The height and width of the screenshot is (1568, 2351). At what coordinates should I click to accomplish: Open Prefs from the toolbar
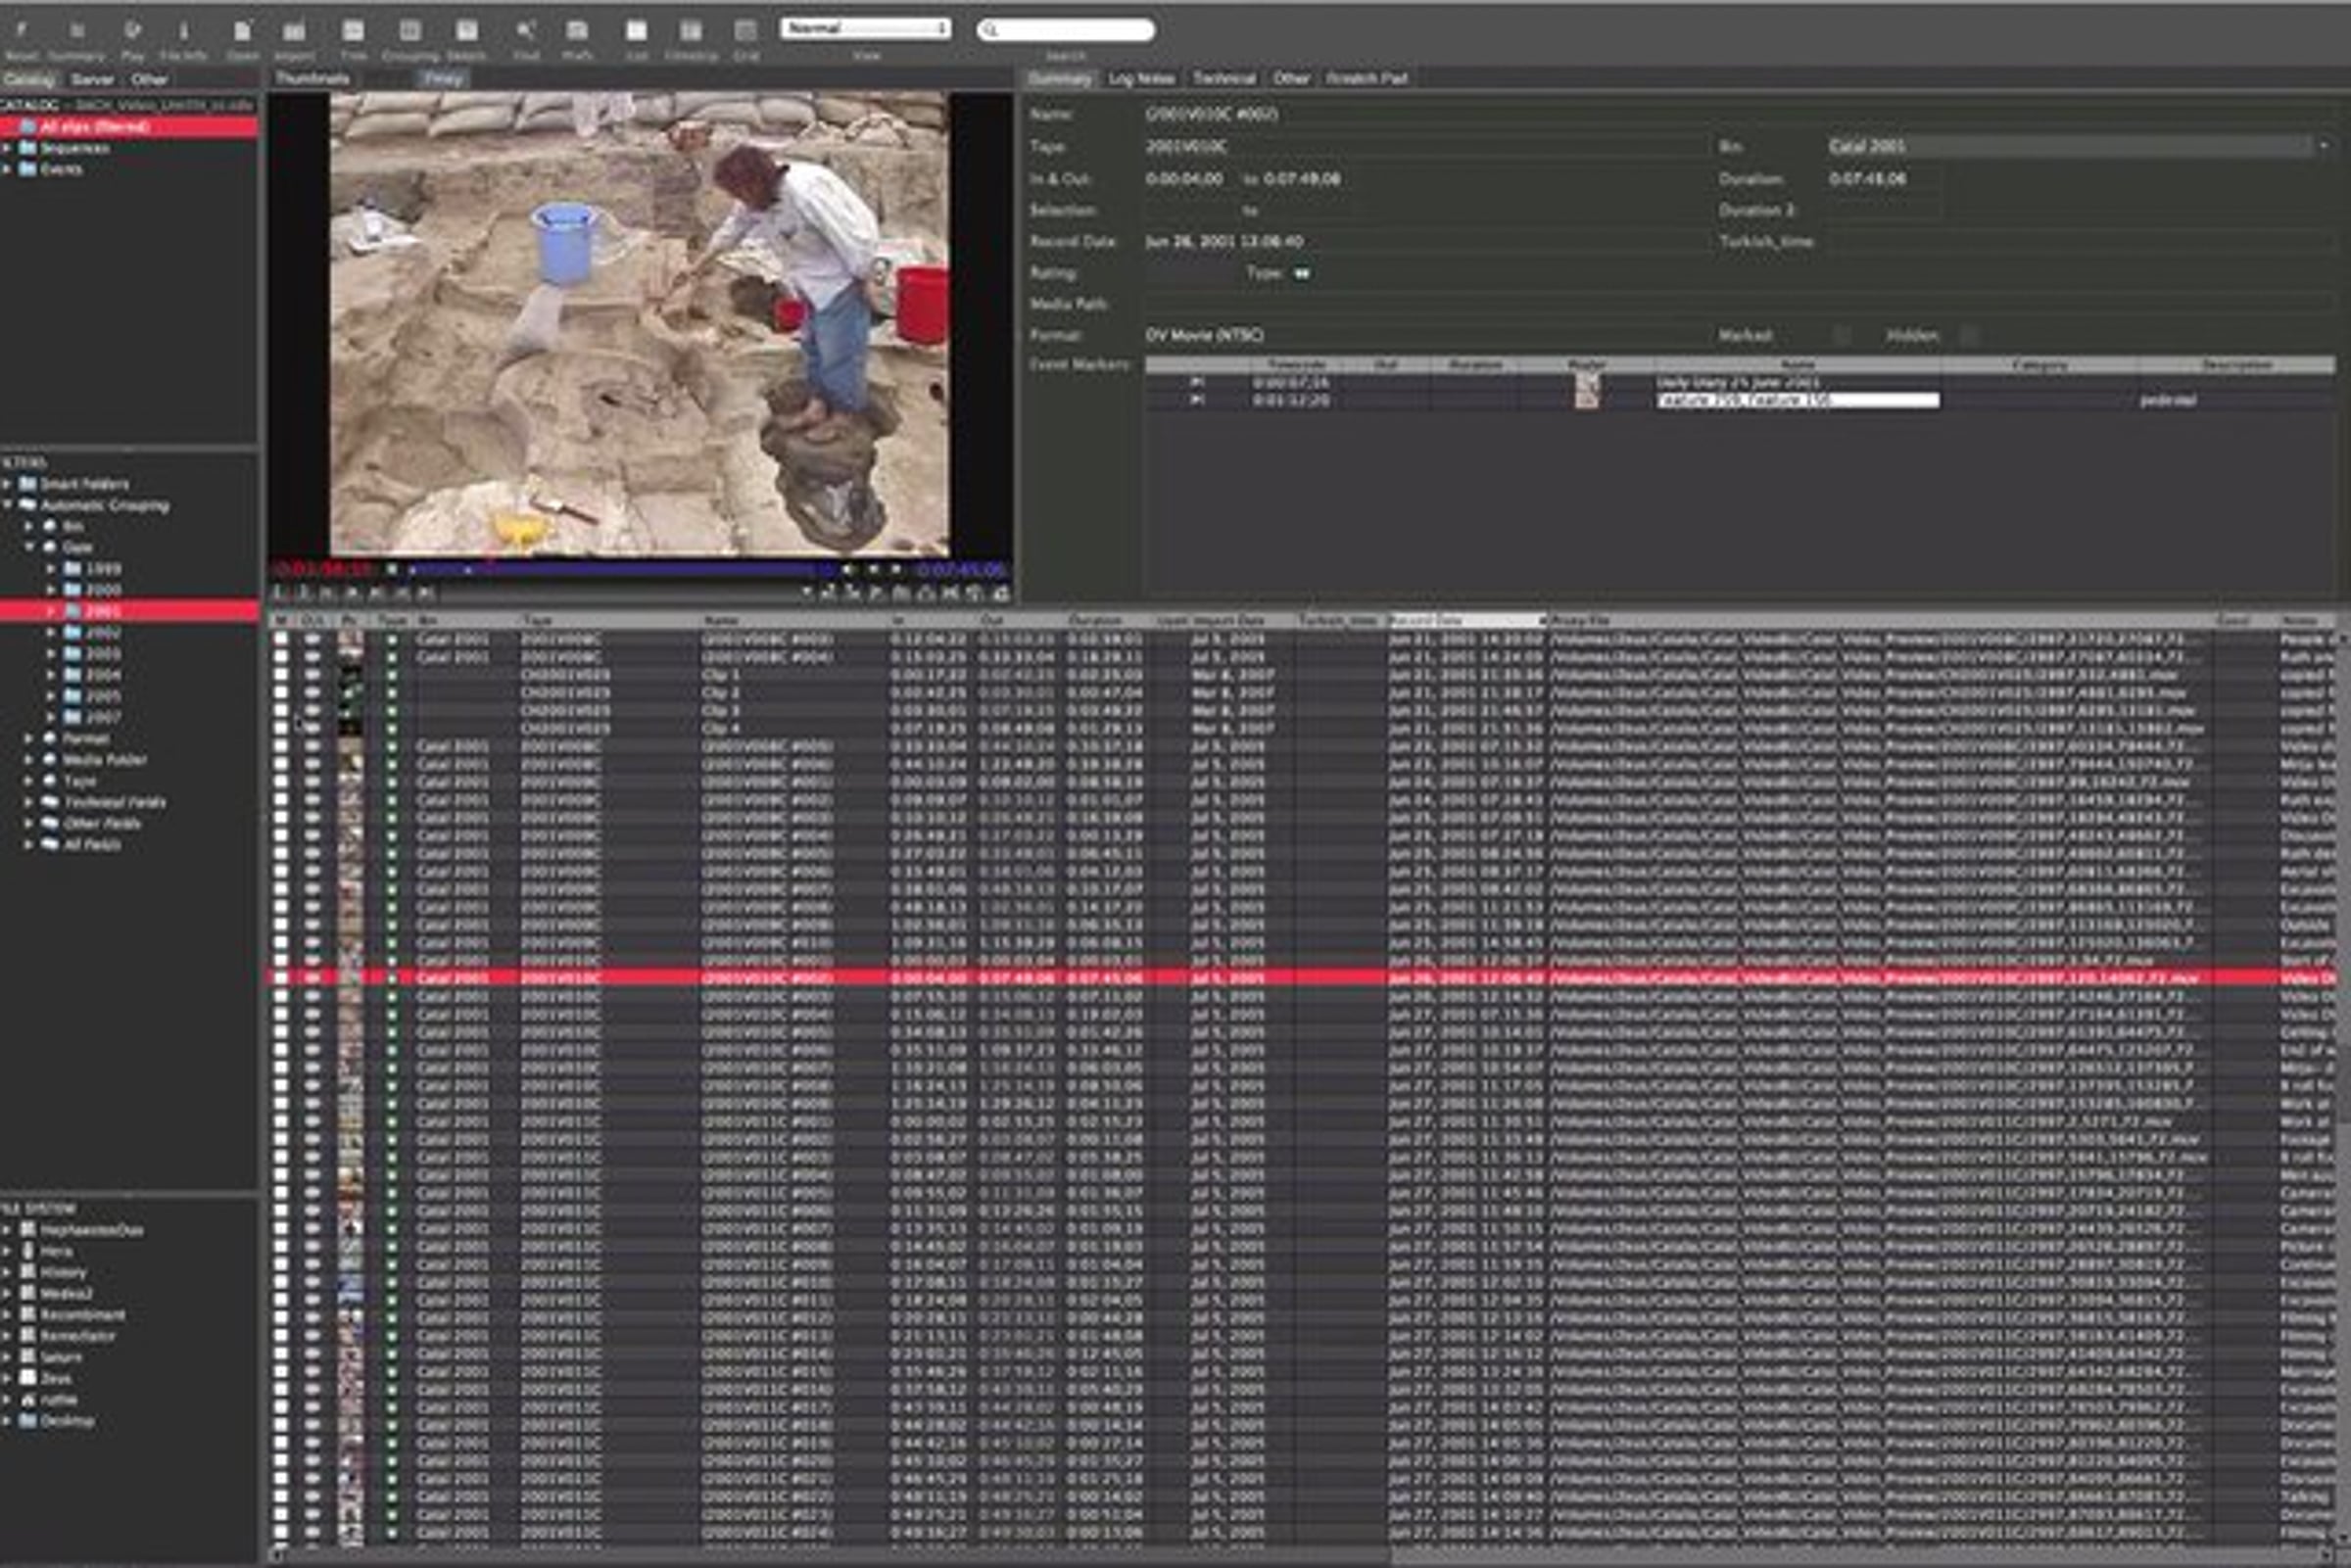click(x=577, y=31)
